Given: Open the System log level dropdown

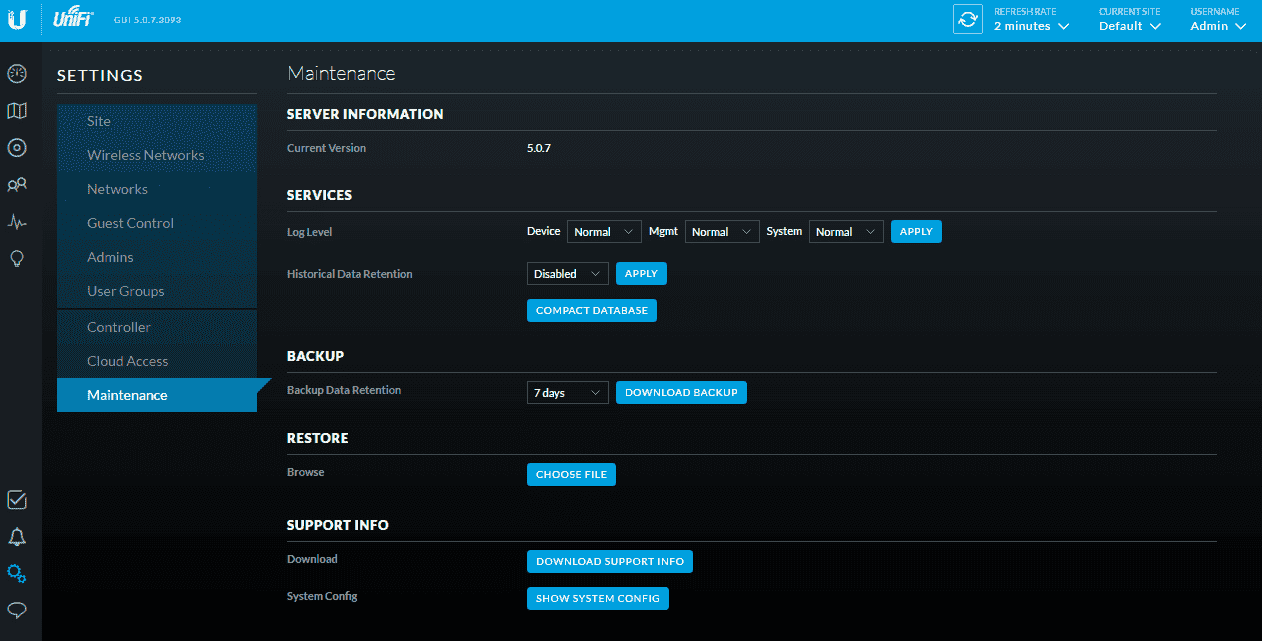Looking at the screenshot, I should (x=846, y=232).
